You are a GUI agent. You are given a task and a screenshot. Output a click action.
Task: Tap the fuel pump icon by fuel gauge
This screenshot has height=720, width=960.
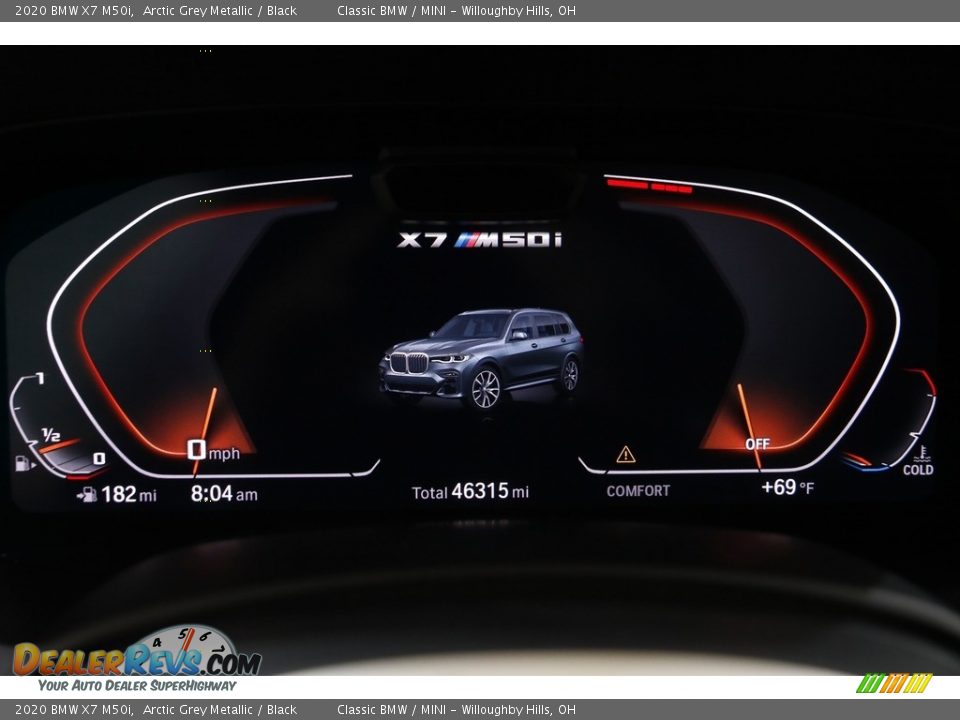pos(24,463)
